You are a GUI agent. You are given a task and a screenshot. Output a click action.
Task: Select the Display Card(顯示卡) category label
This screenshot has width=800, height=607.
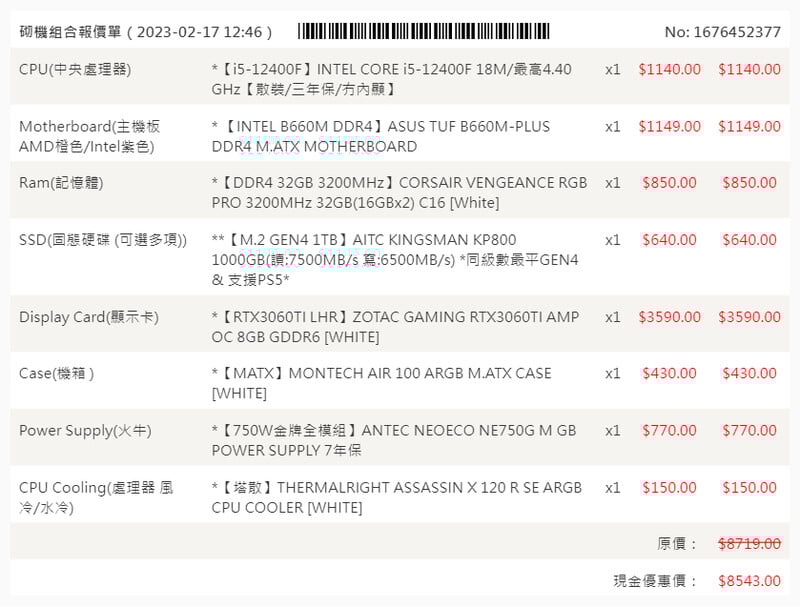89,317
